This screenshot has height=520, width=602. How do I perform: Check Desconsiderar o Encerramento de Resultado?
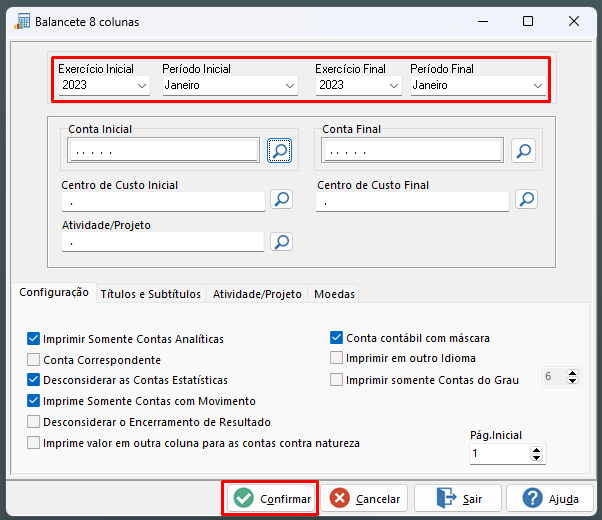pos(33,422)
